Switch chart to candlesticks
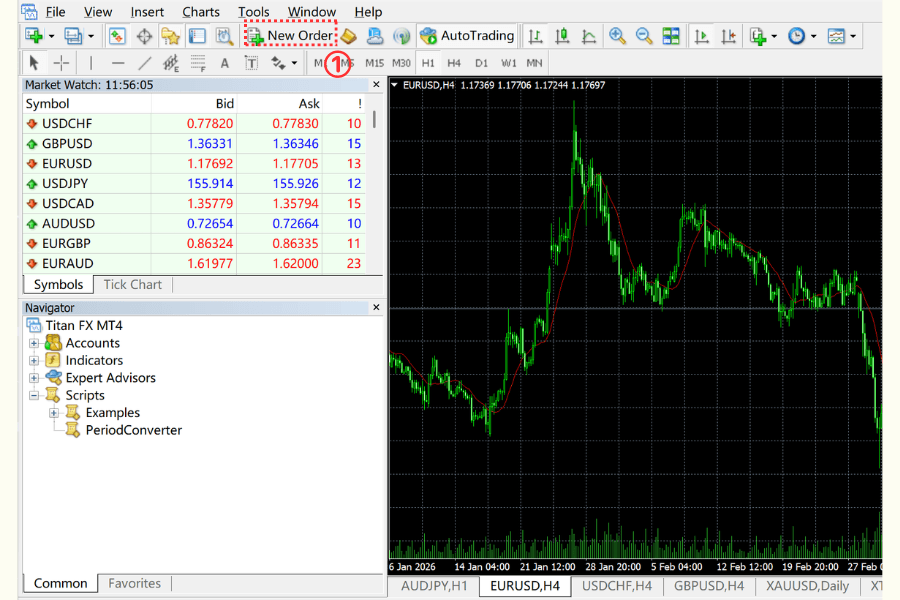Viewport: 900px width, 600px height. click(562, 36)
